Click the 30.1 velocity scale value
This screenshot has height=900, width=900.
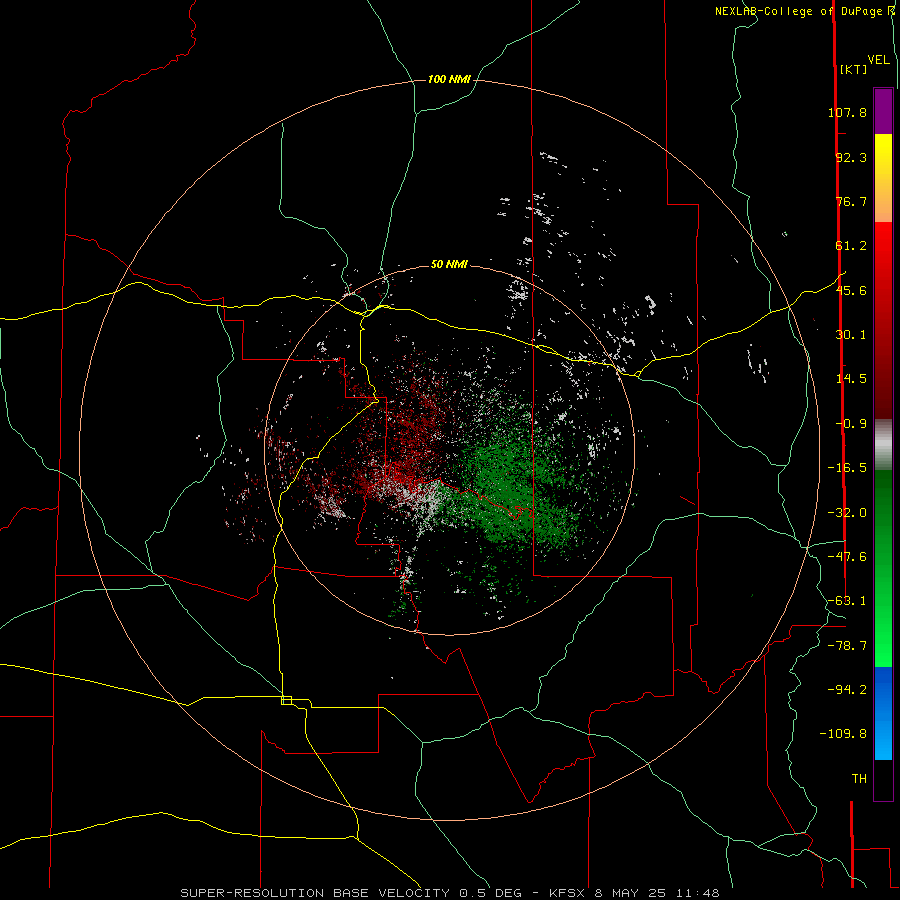(x=851, y=335)
